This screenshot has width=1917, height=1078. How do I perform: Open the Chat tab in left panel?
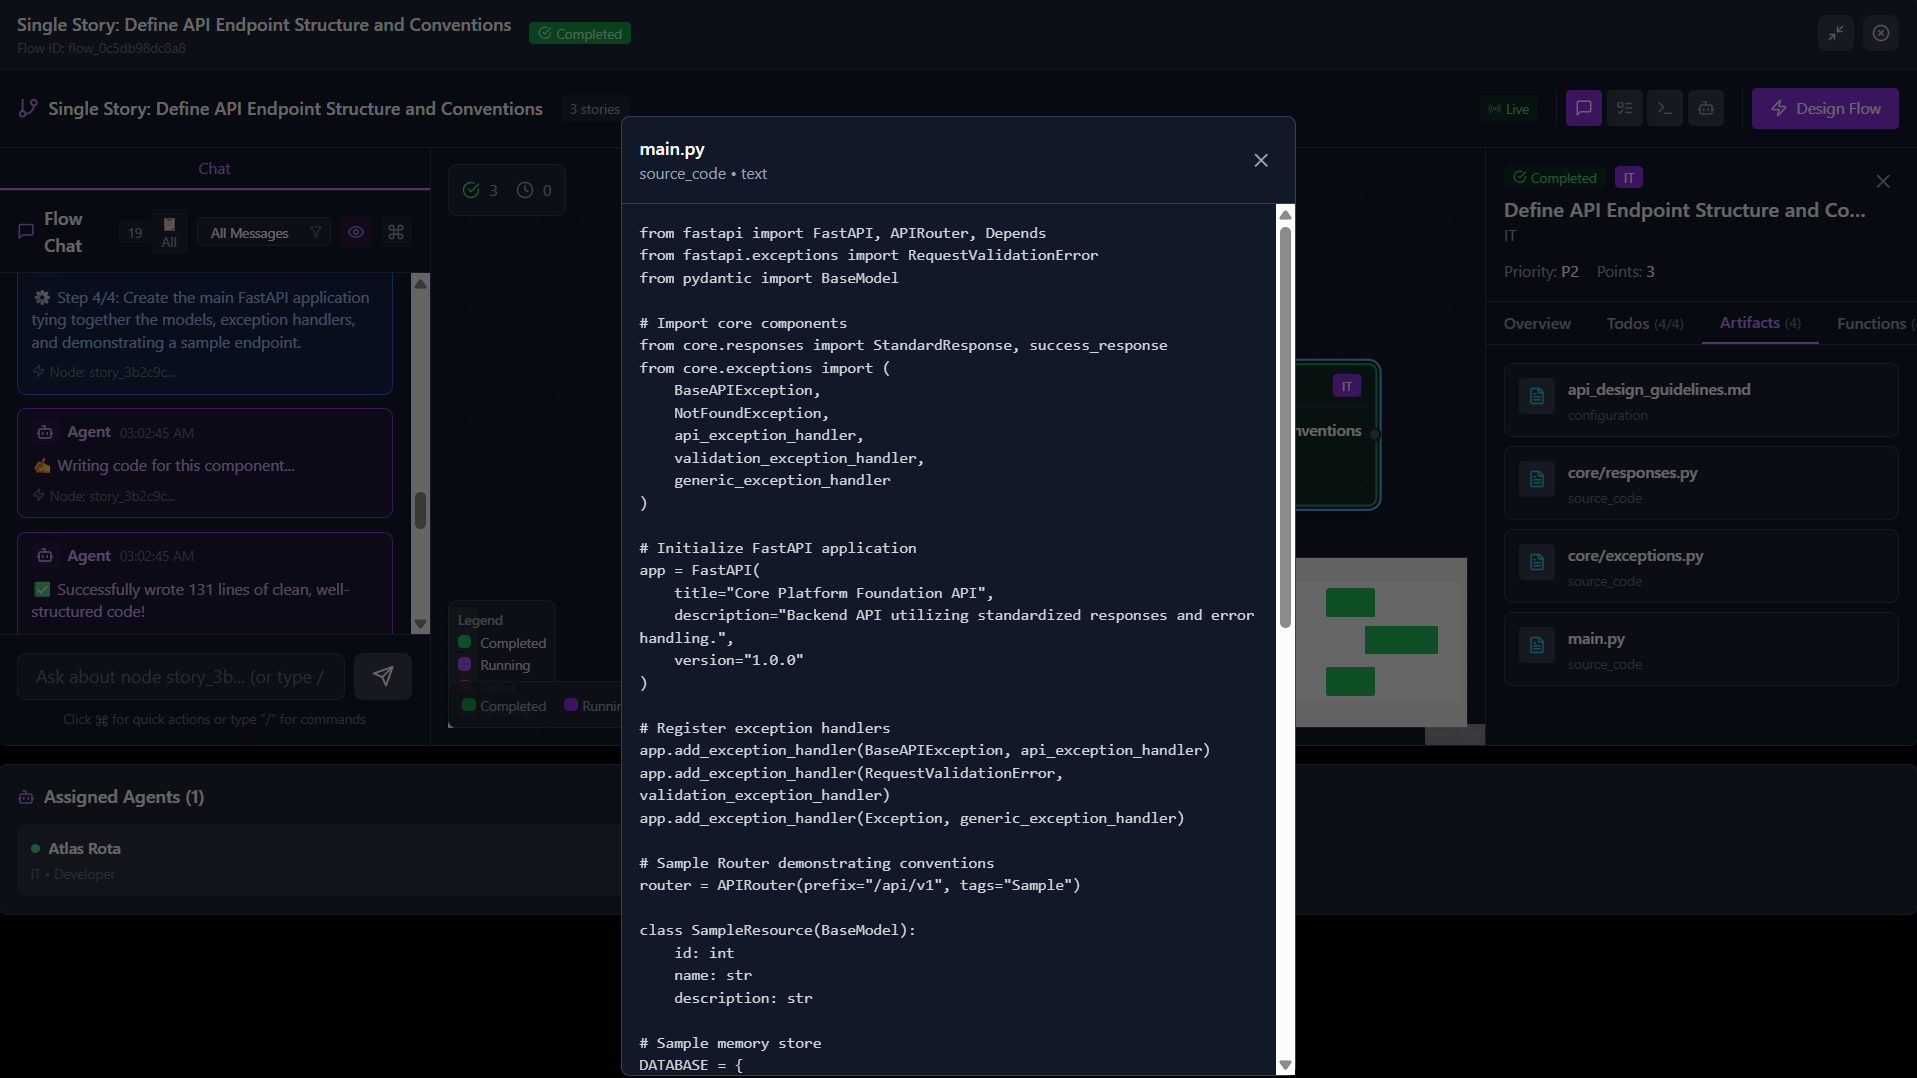pos(214,168)
